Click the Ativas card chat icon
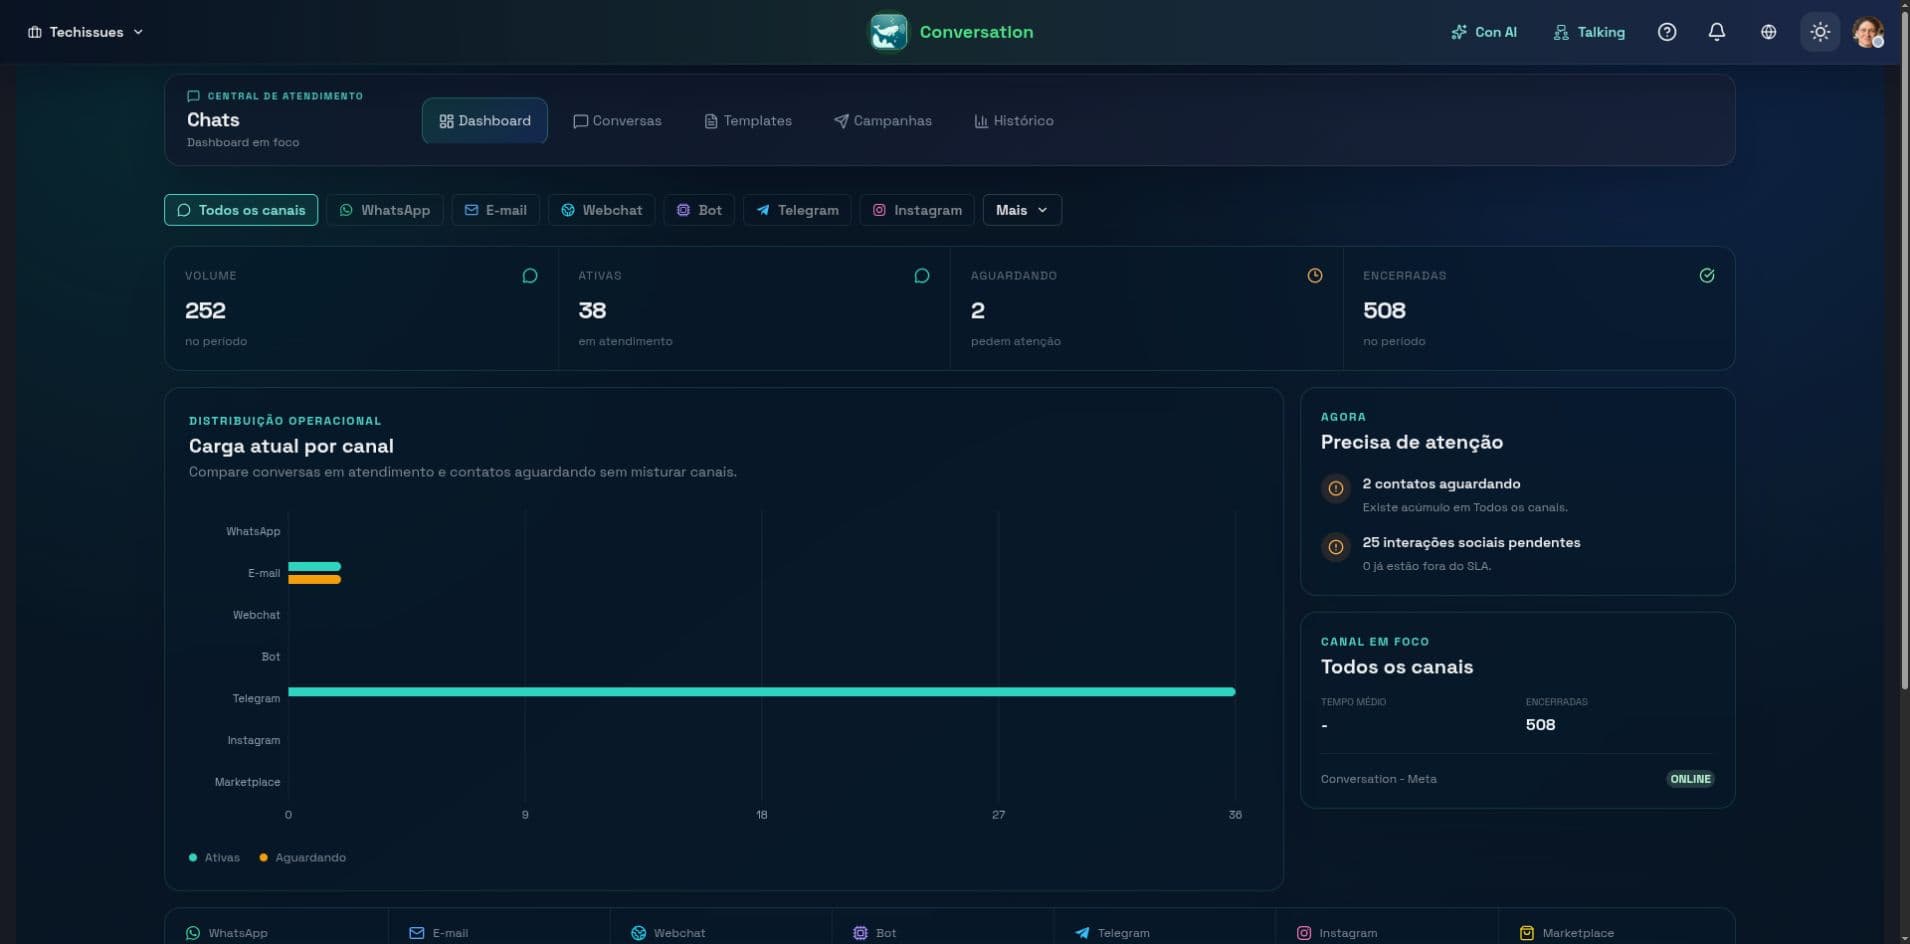This screenshot has height=944, width=1910. (x=922, y=276)
